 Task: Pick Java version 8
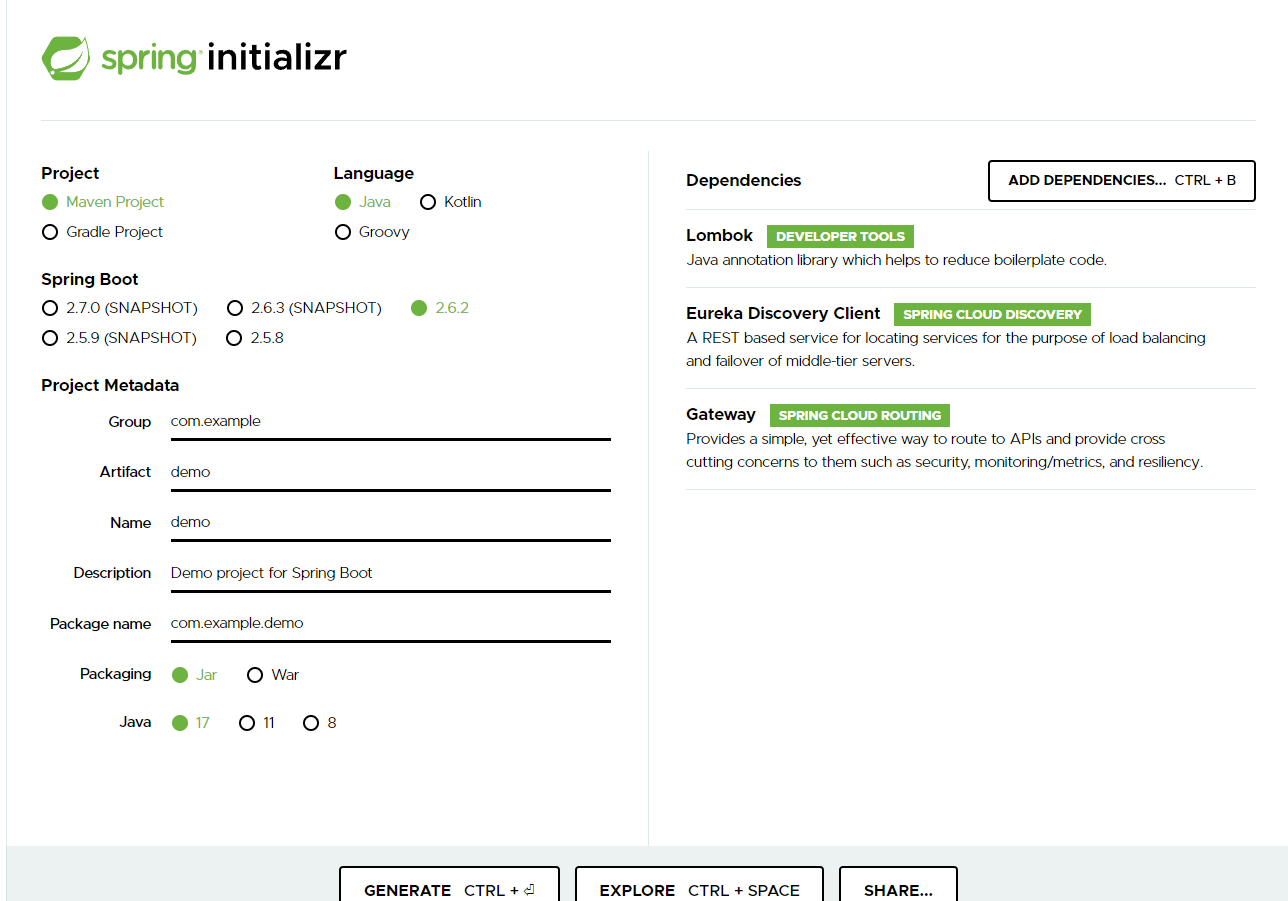point(320,723)
